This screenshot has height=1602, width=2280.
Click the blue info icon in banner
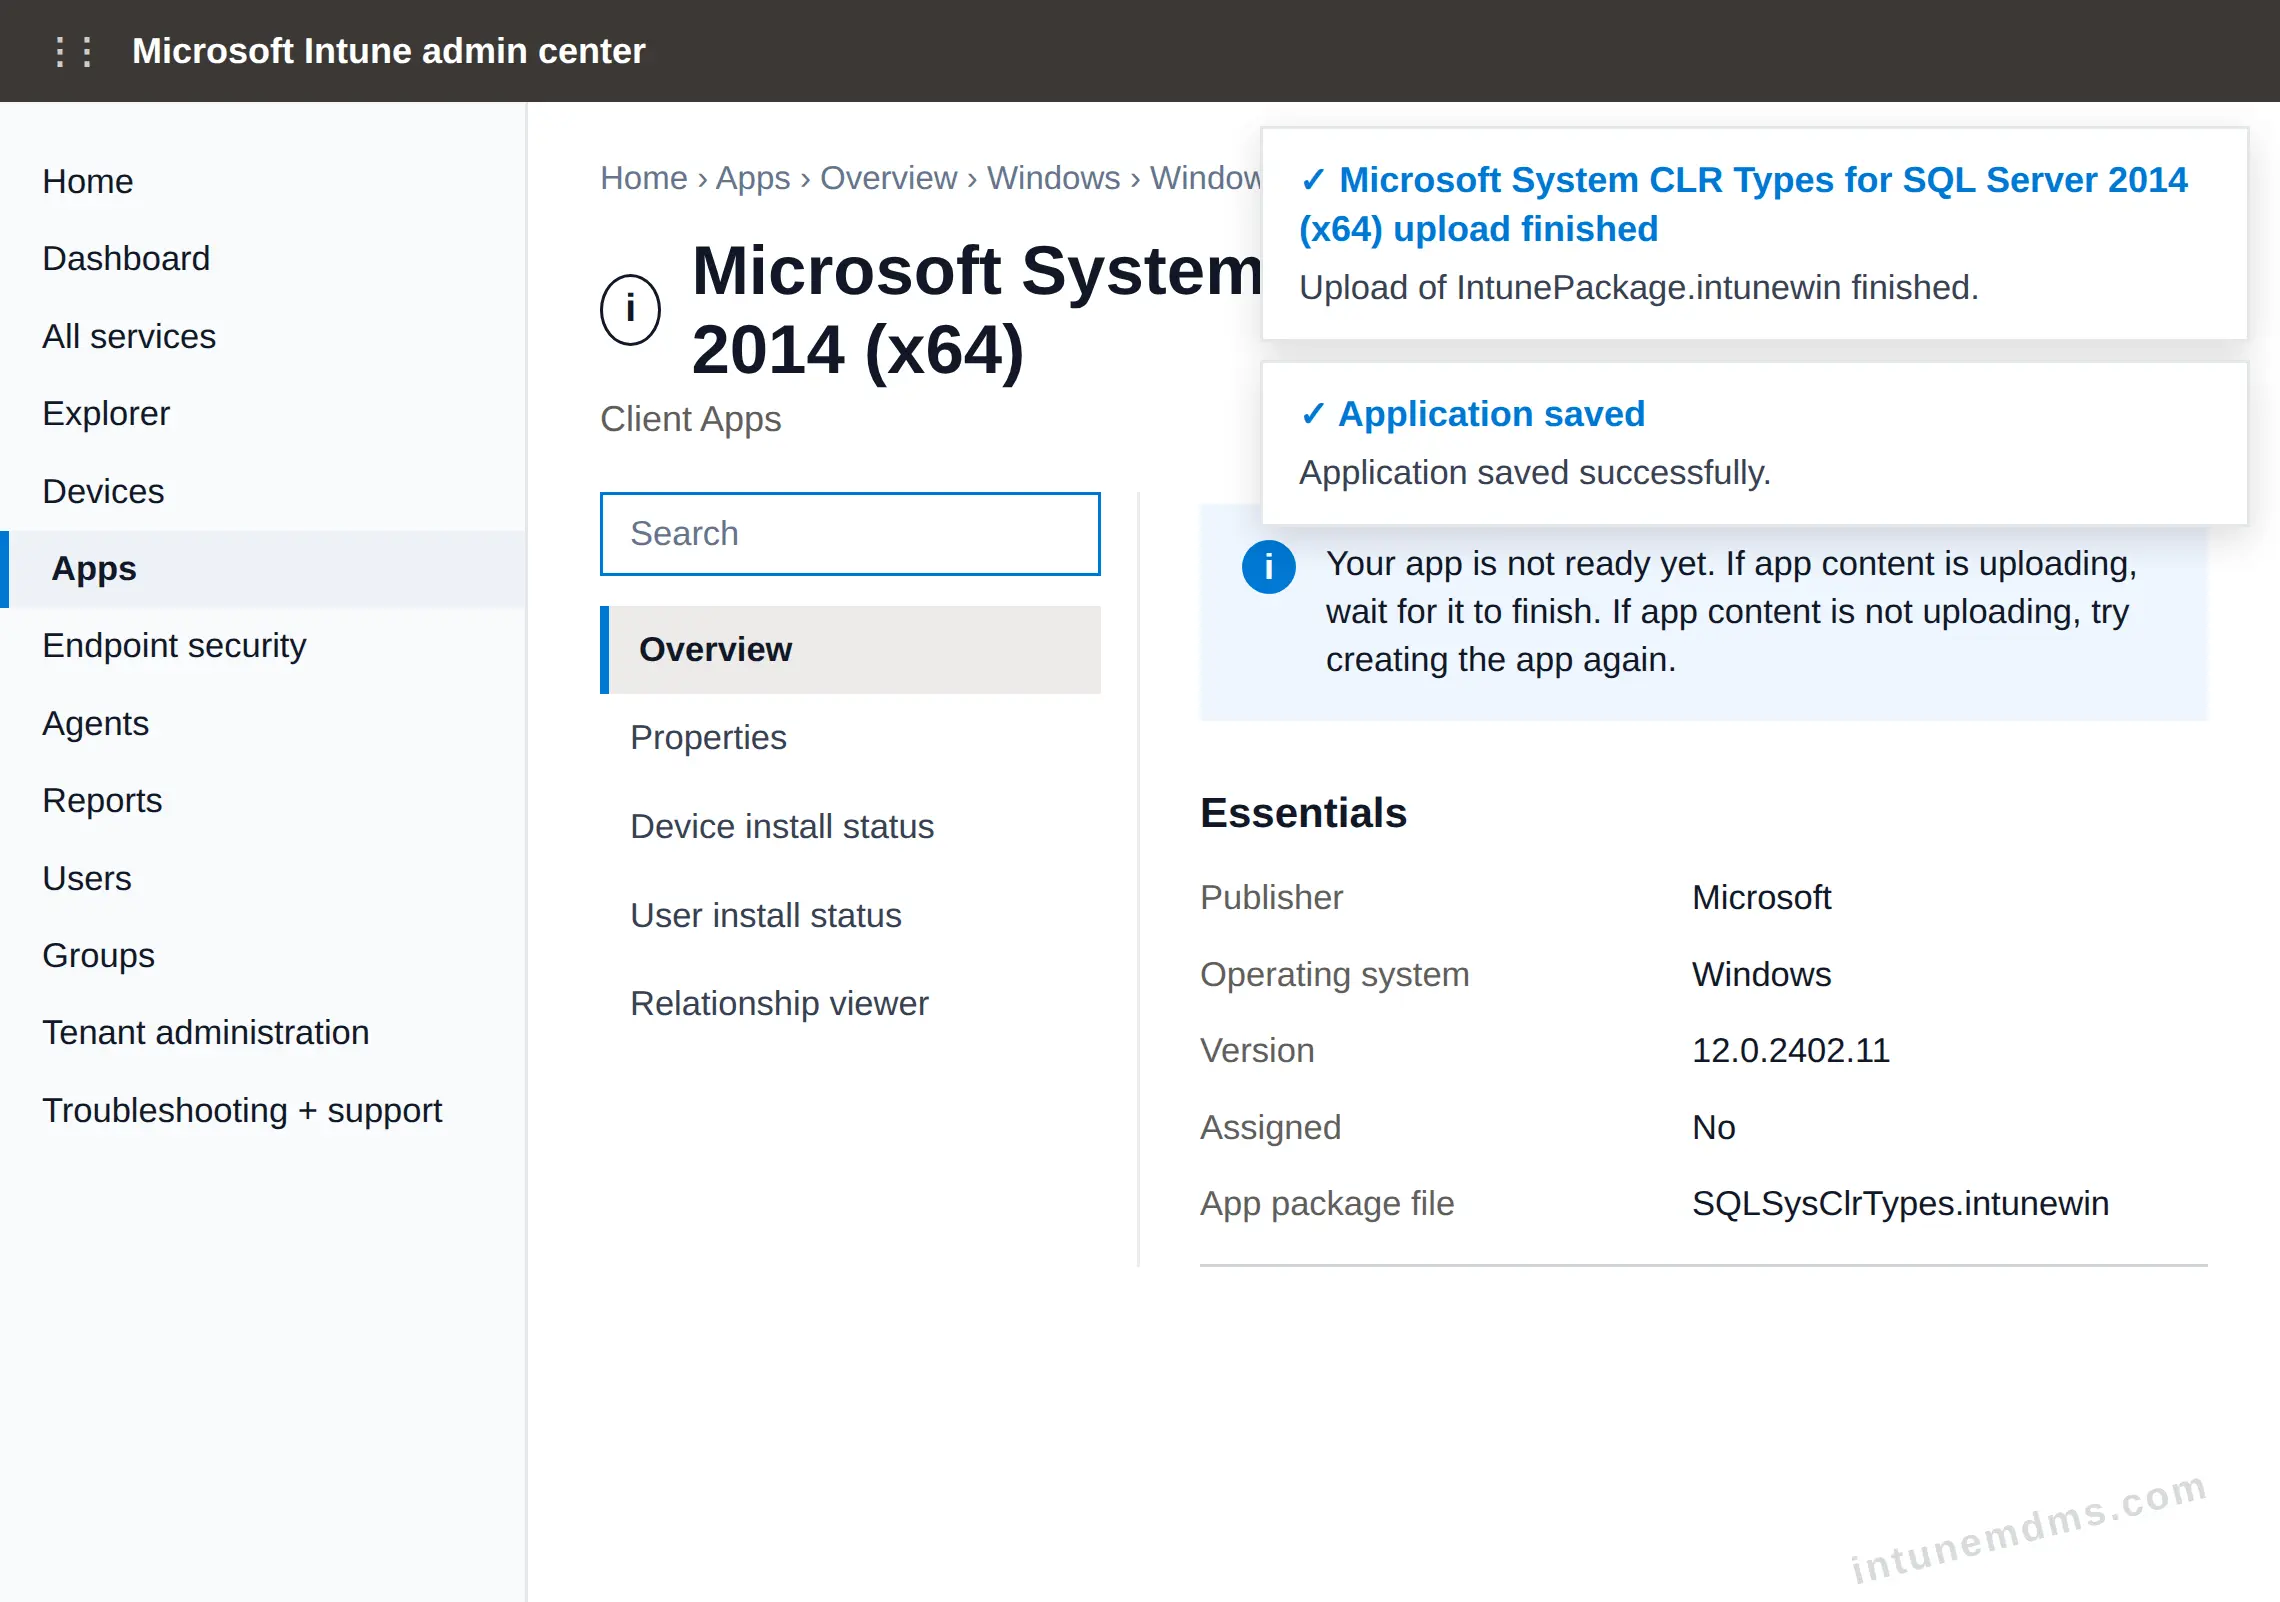click(x=1268, y=566)
